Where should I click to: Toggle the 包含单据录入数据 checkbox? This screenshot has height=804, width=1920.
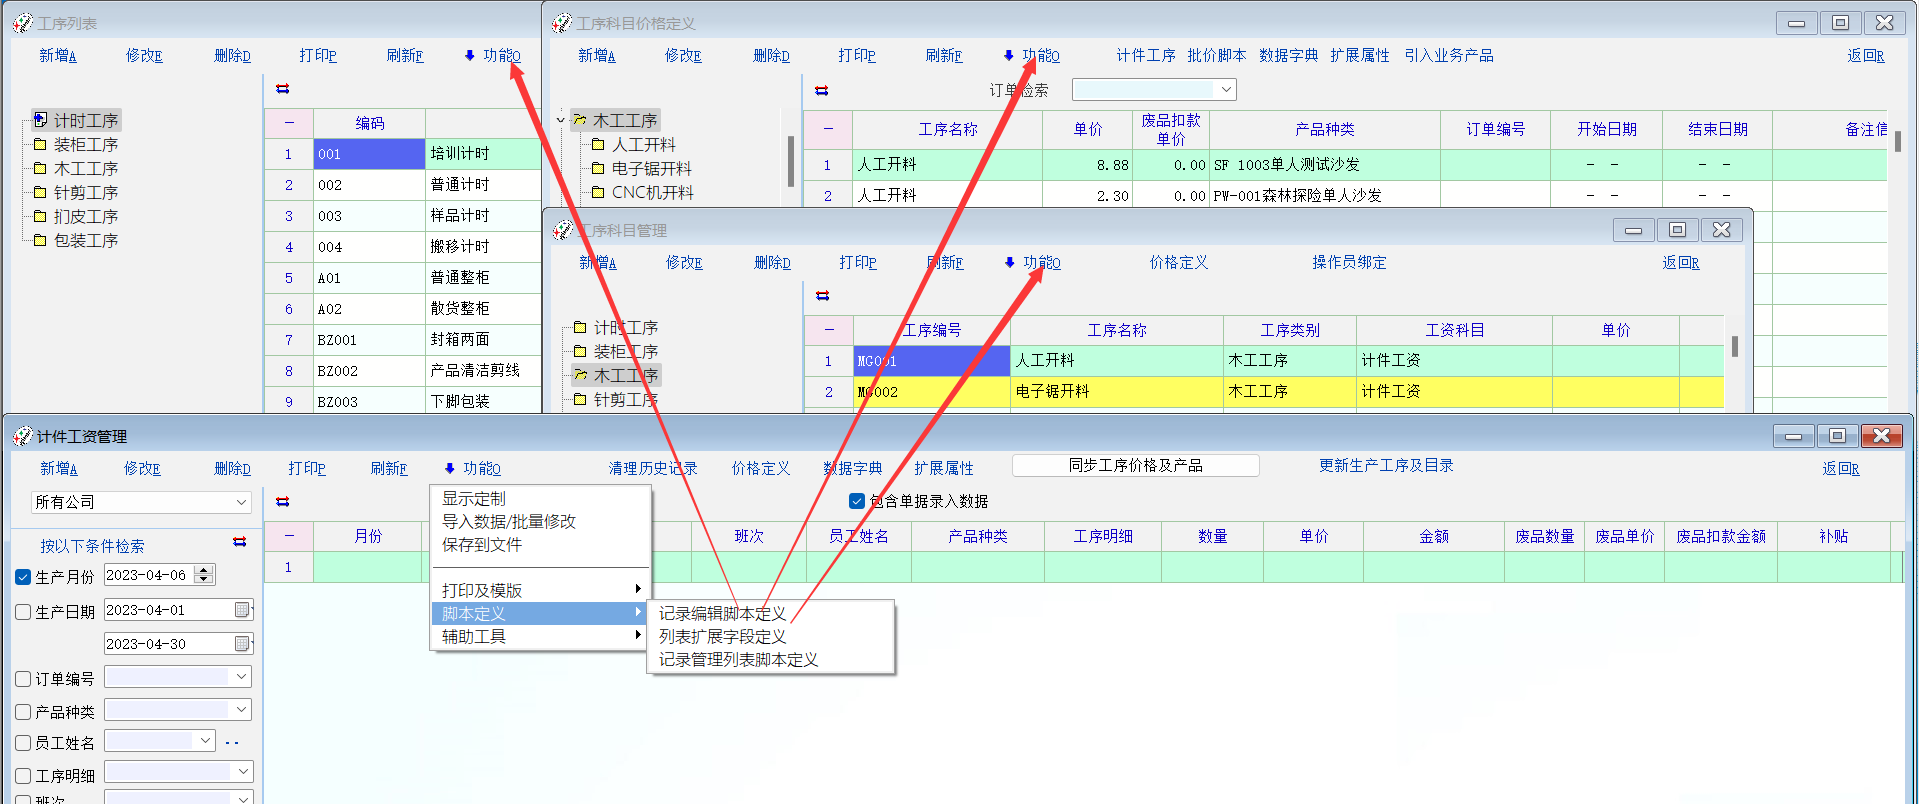[x=857, y=501]
